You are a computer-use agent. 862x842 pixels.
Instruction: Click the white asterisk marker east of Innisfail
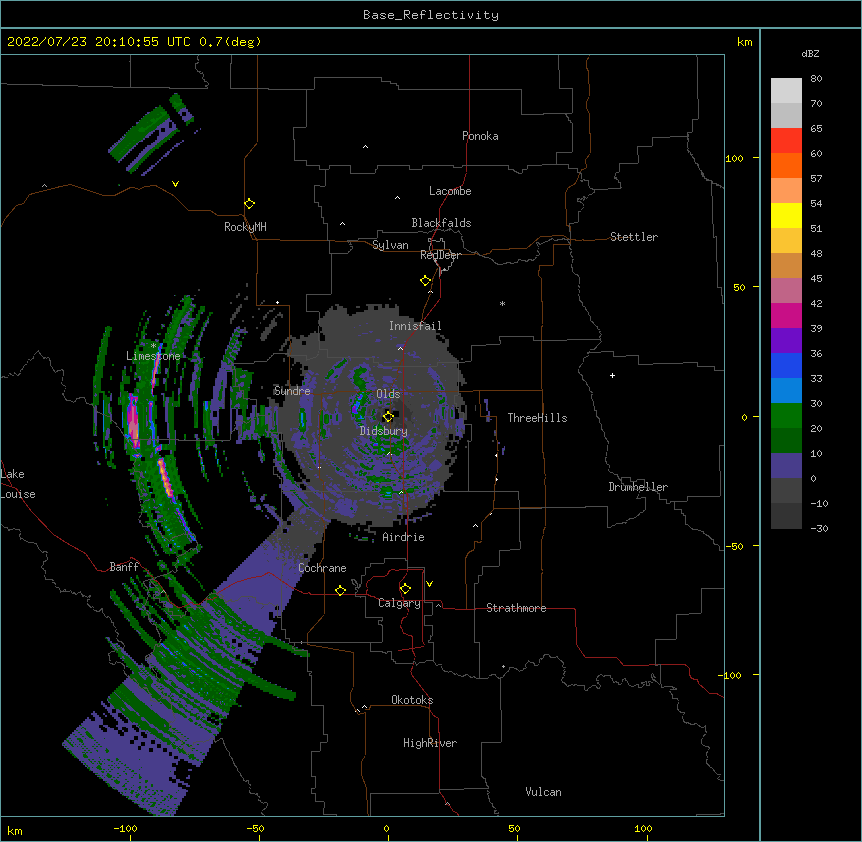[x=502, y=303]
